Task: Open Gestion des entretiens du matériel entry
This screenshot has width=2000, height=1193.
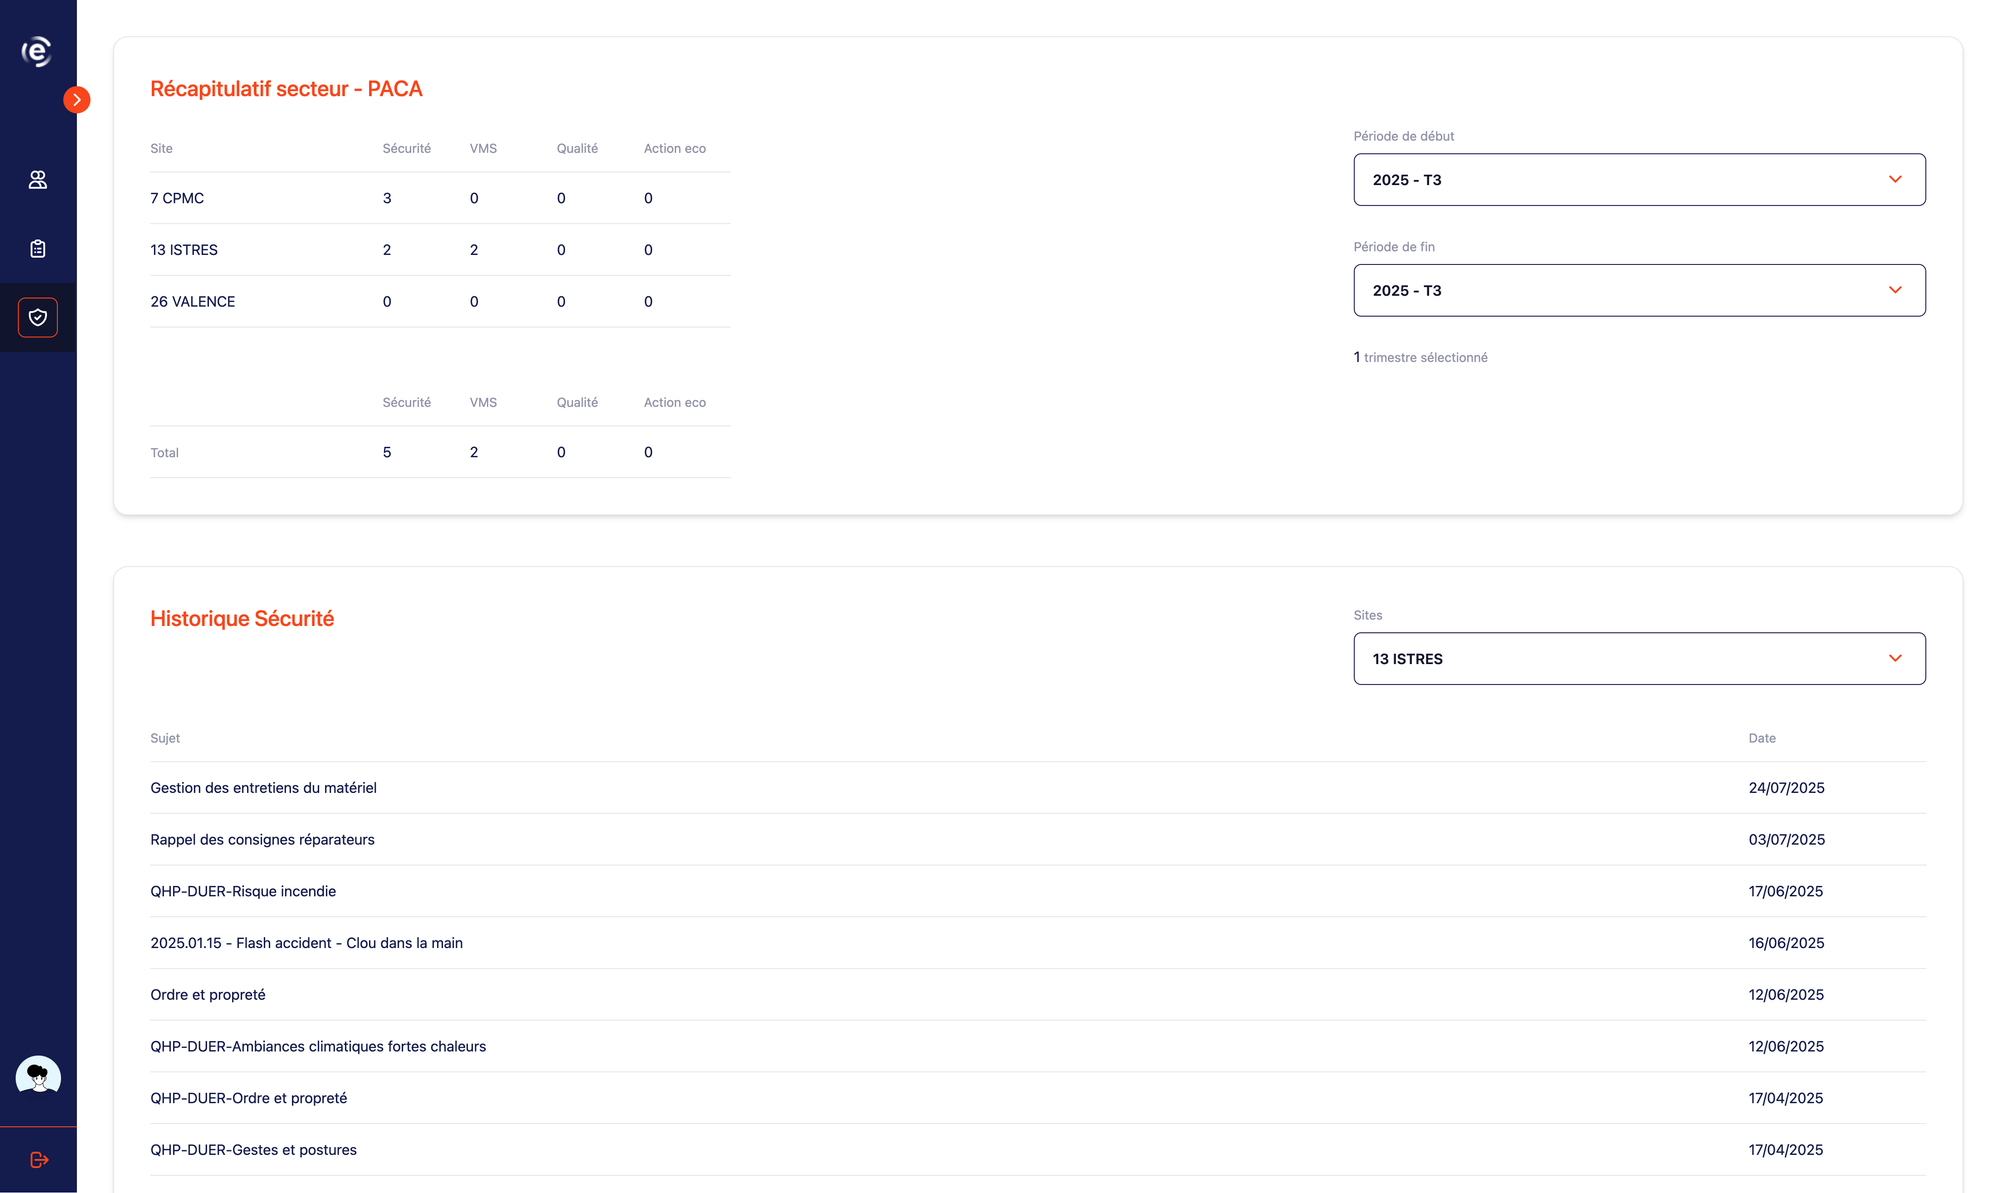Action: point(263,788)
